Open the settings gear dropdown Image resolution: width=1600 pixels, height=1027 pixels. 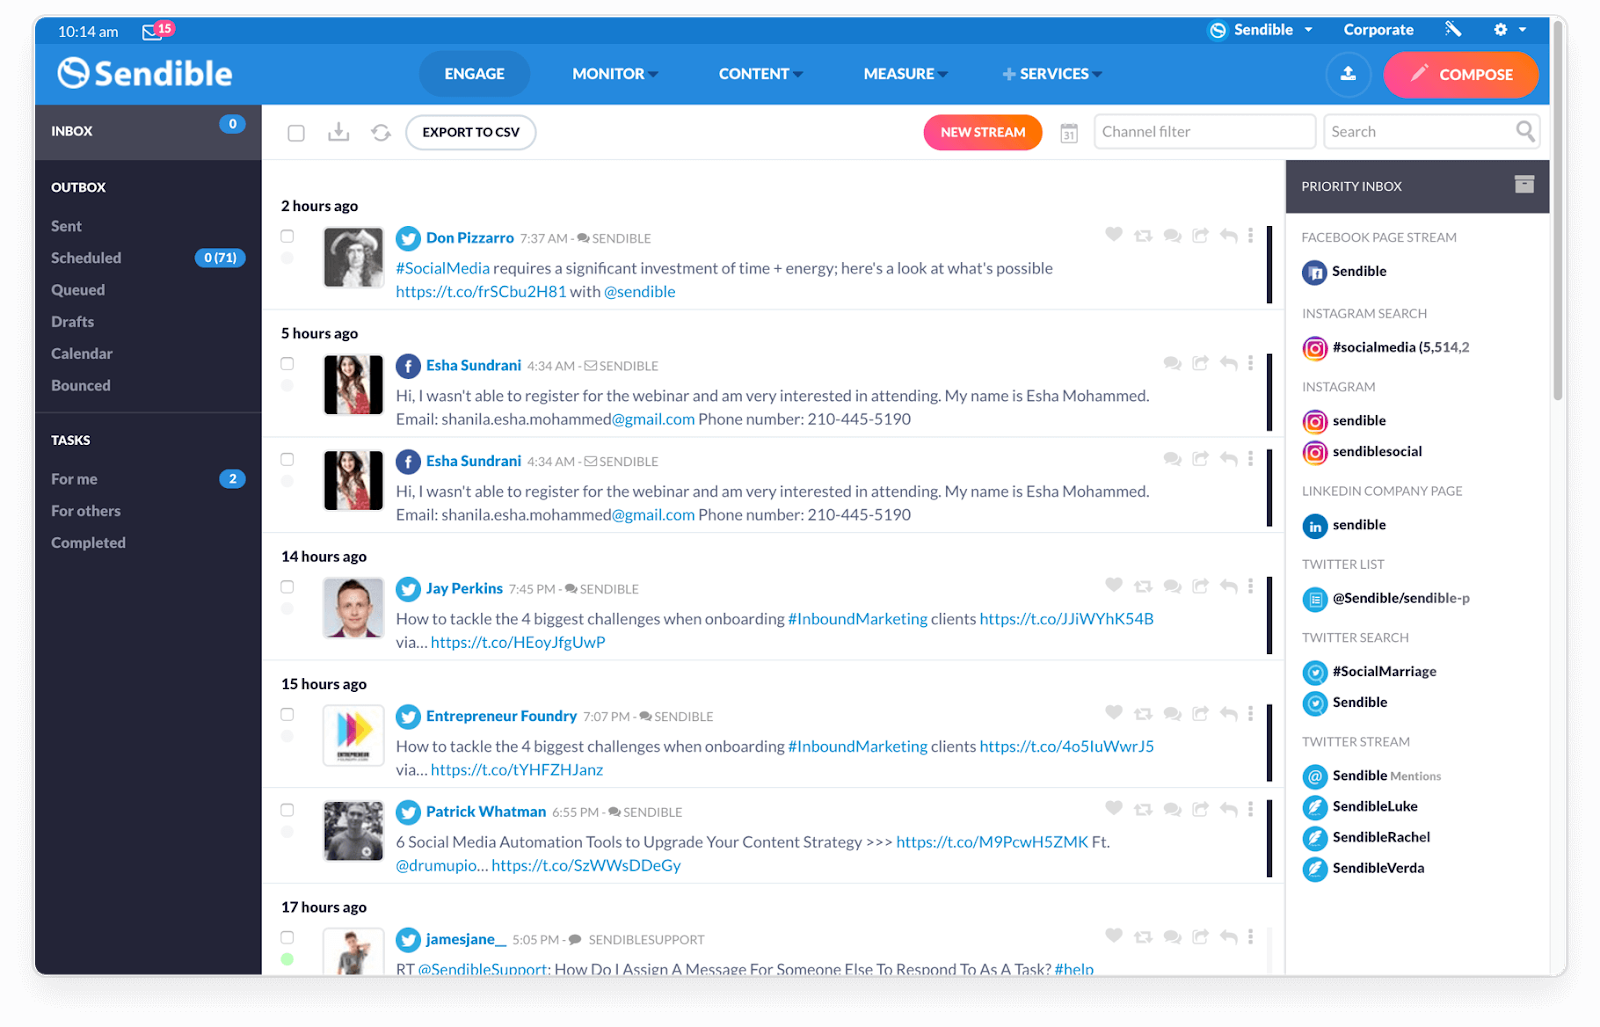[x=1510, y=30]
